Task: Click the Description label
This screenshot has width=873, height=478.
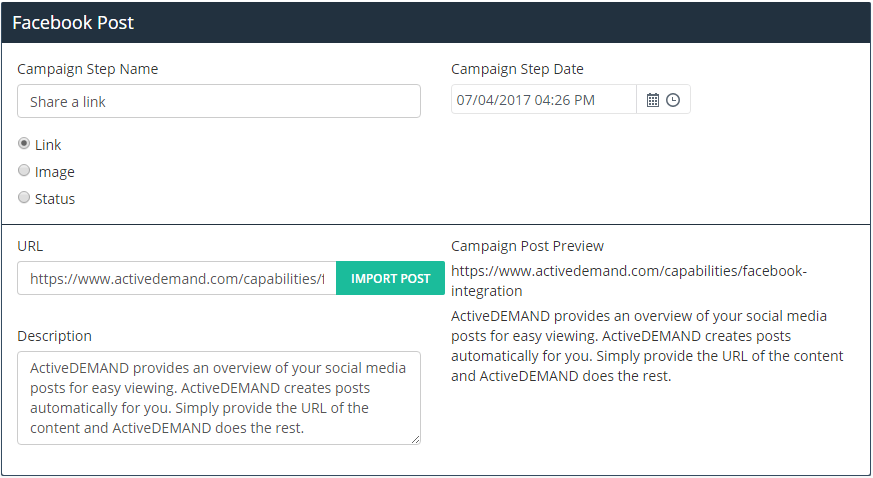Action: (55, 336)
